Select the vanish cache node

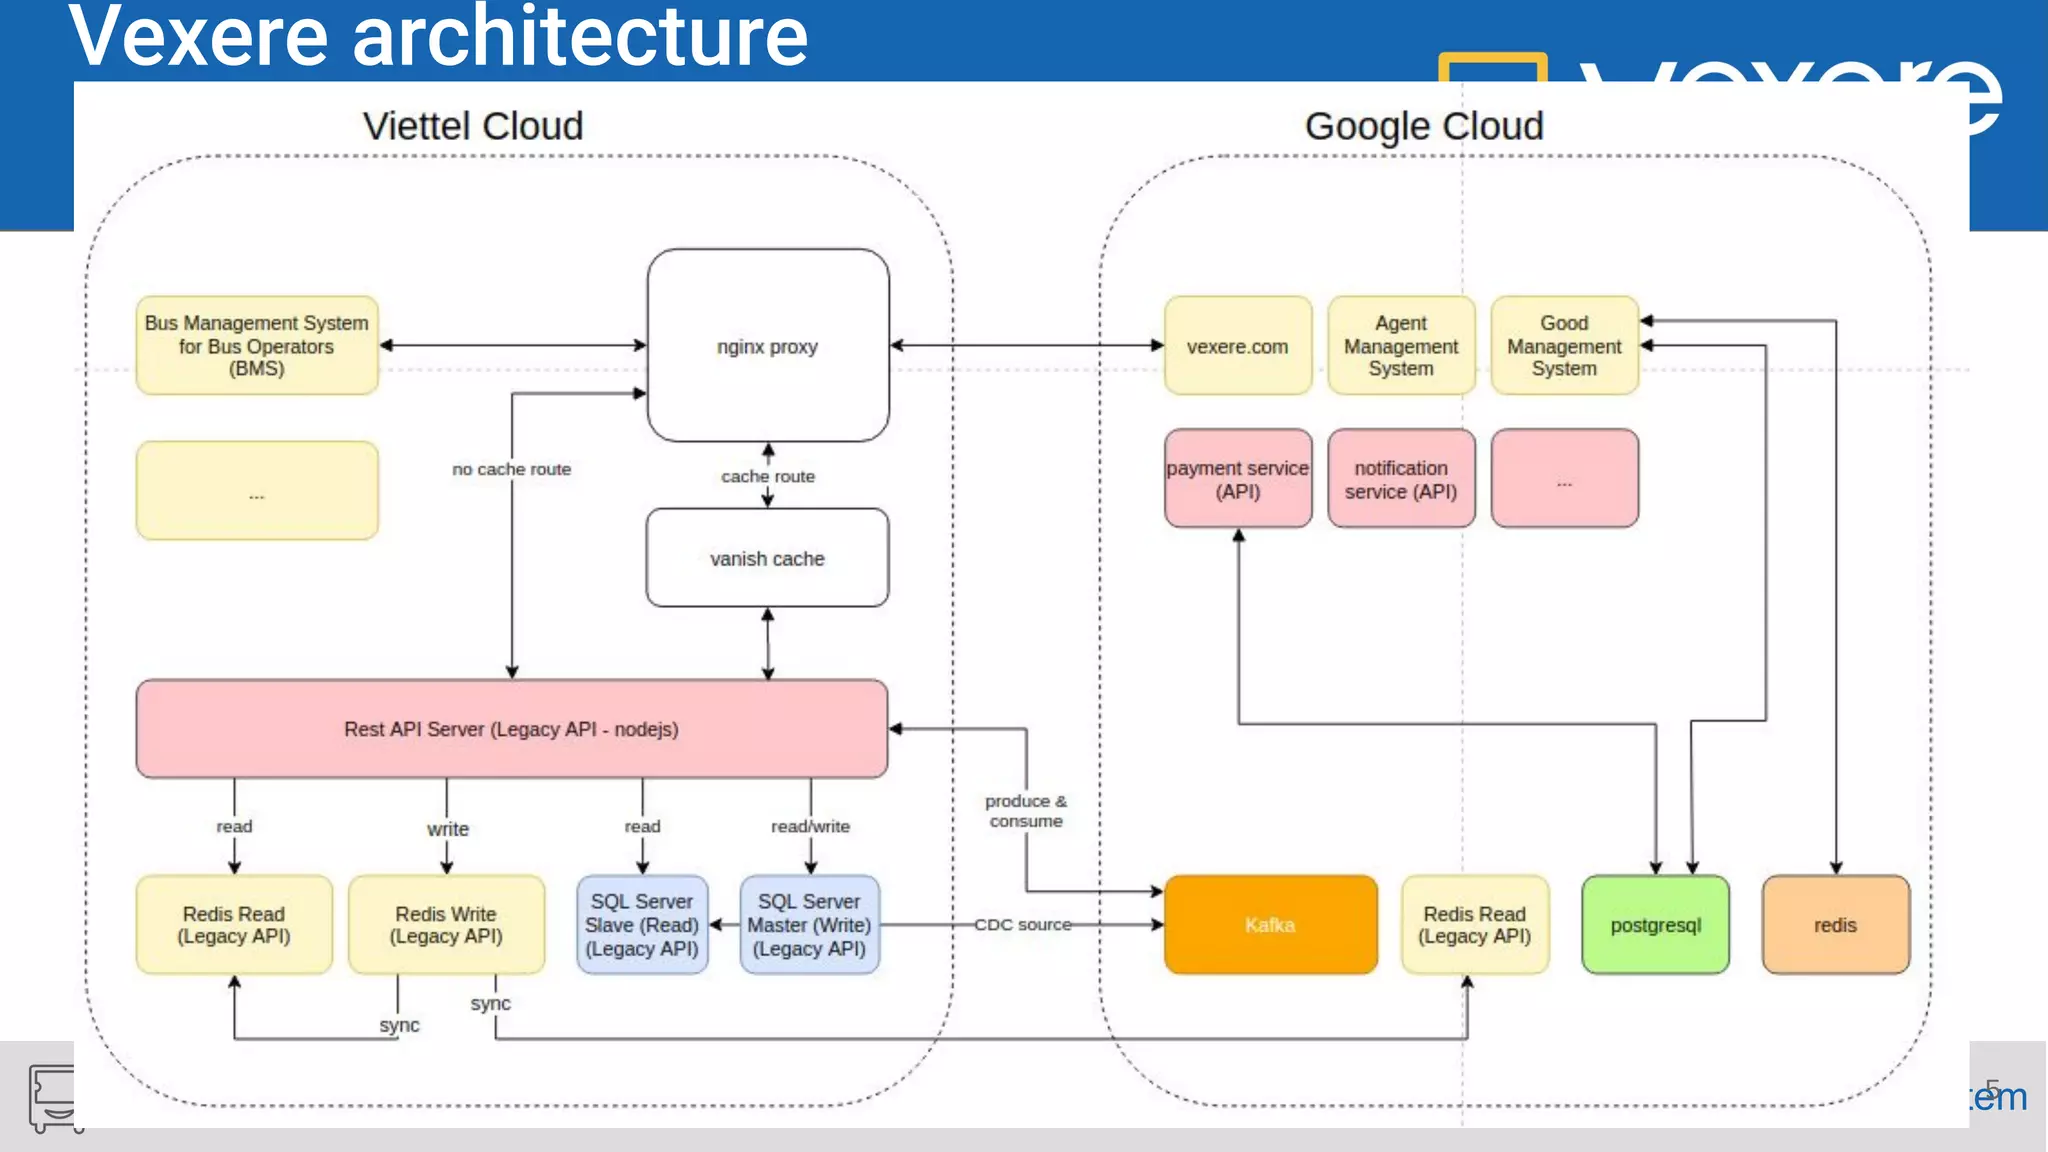[x=767, y=558]
